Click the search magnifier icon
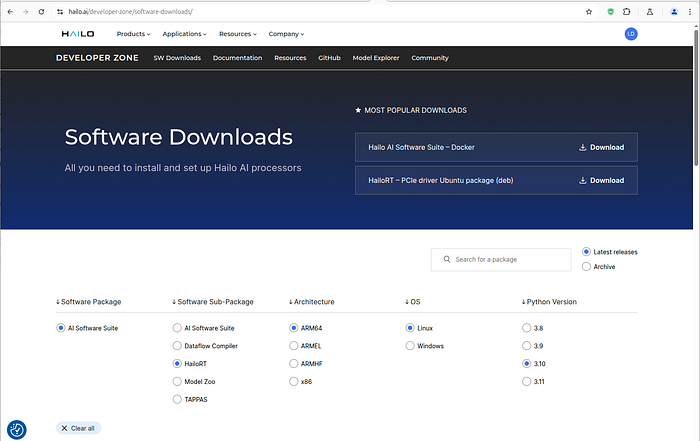Image resolution: width=700 pixels, height=441 pixels. [444, 260]
